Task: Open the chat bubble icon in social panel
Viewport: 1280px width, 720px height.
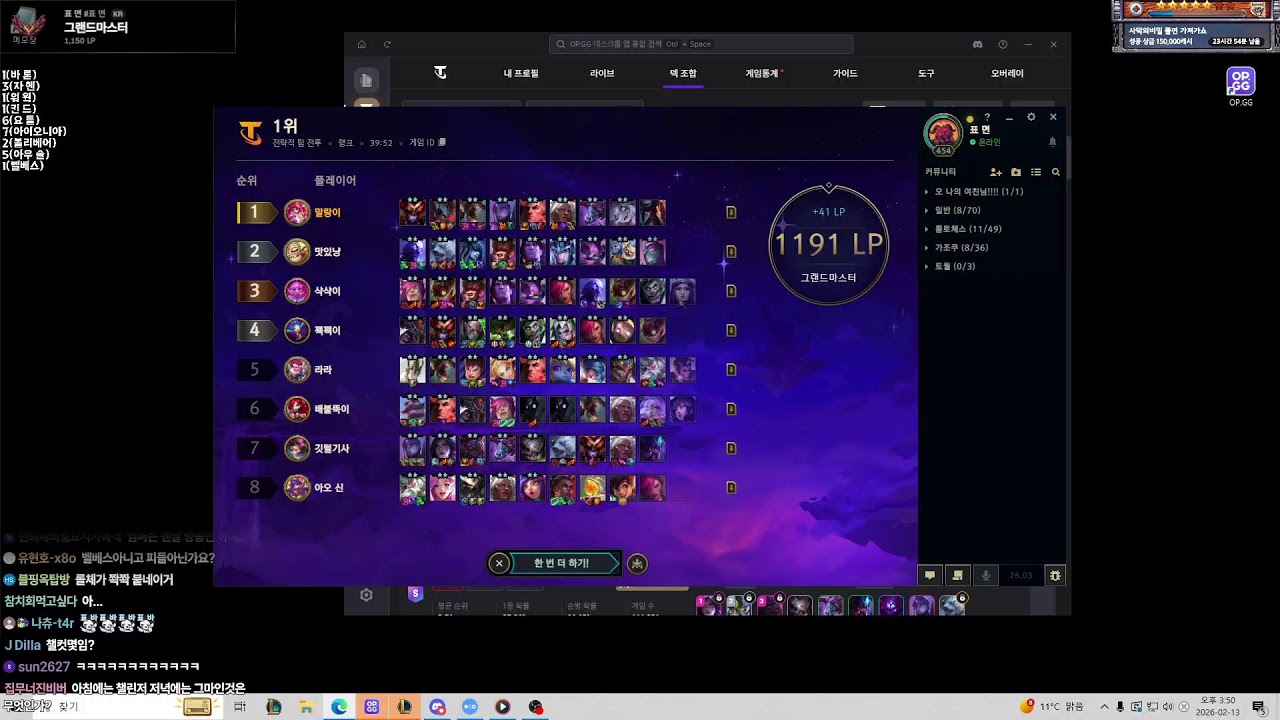Action: [930, 575]
